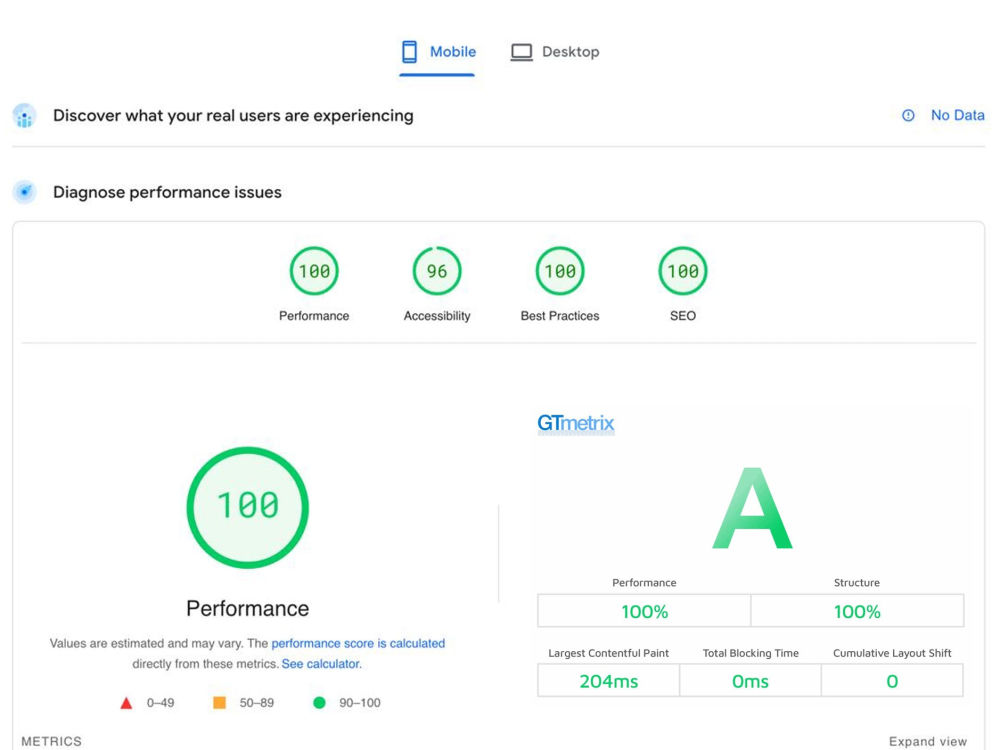Viewport: 1000px width, 750px height.
Task: Toggle Expand view for metrics
Action: point(928,742)
